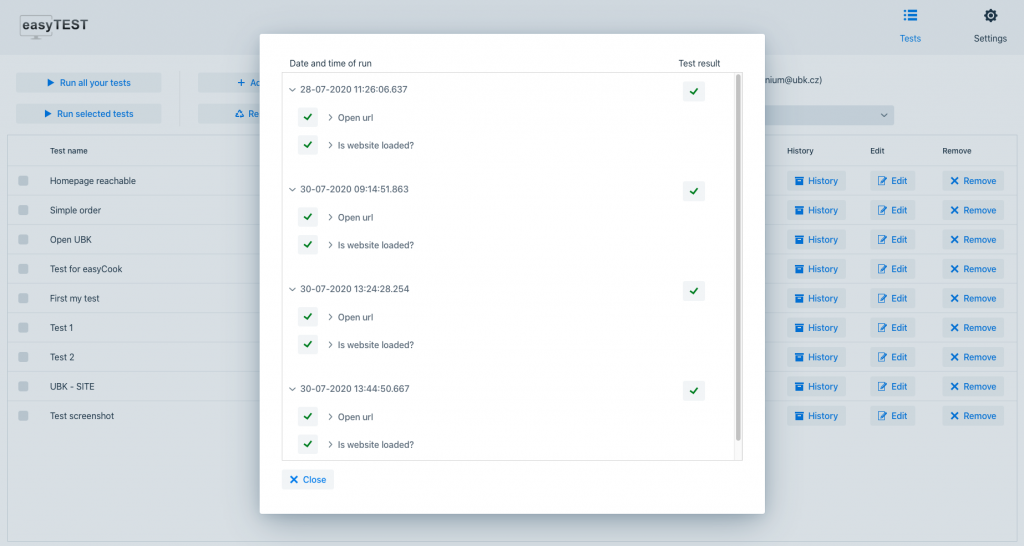
Task: Tick checkbox for Test for easyCook
Action: pos(24,268)
